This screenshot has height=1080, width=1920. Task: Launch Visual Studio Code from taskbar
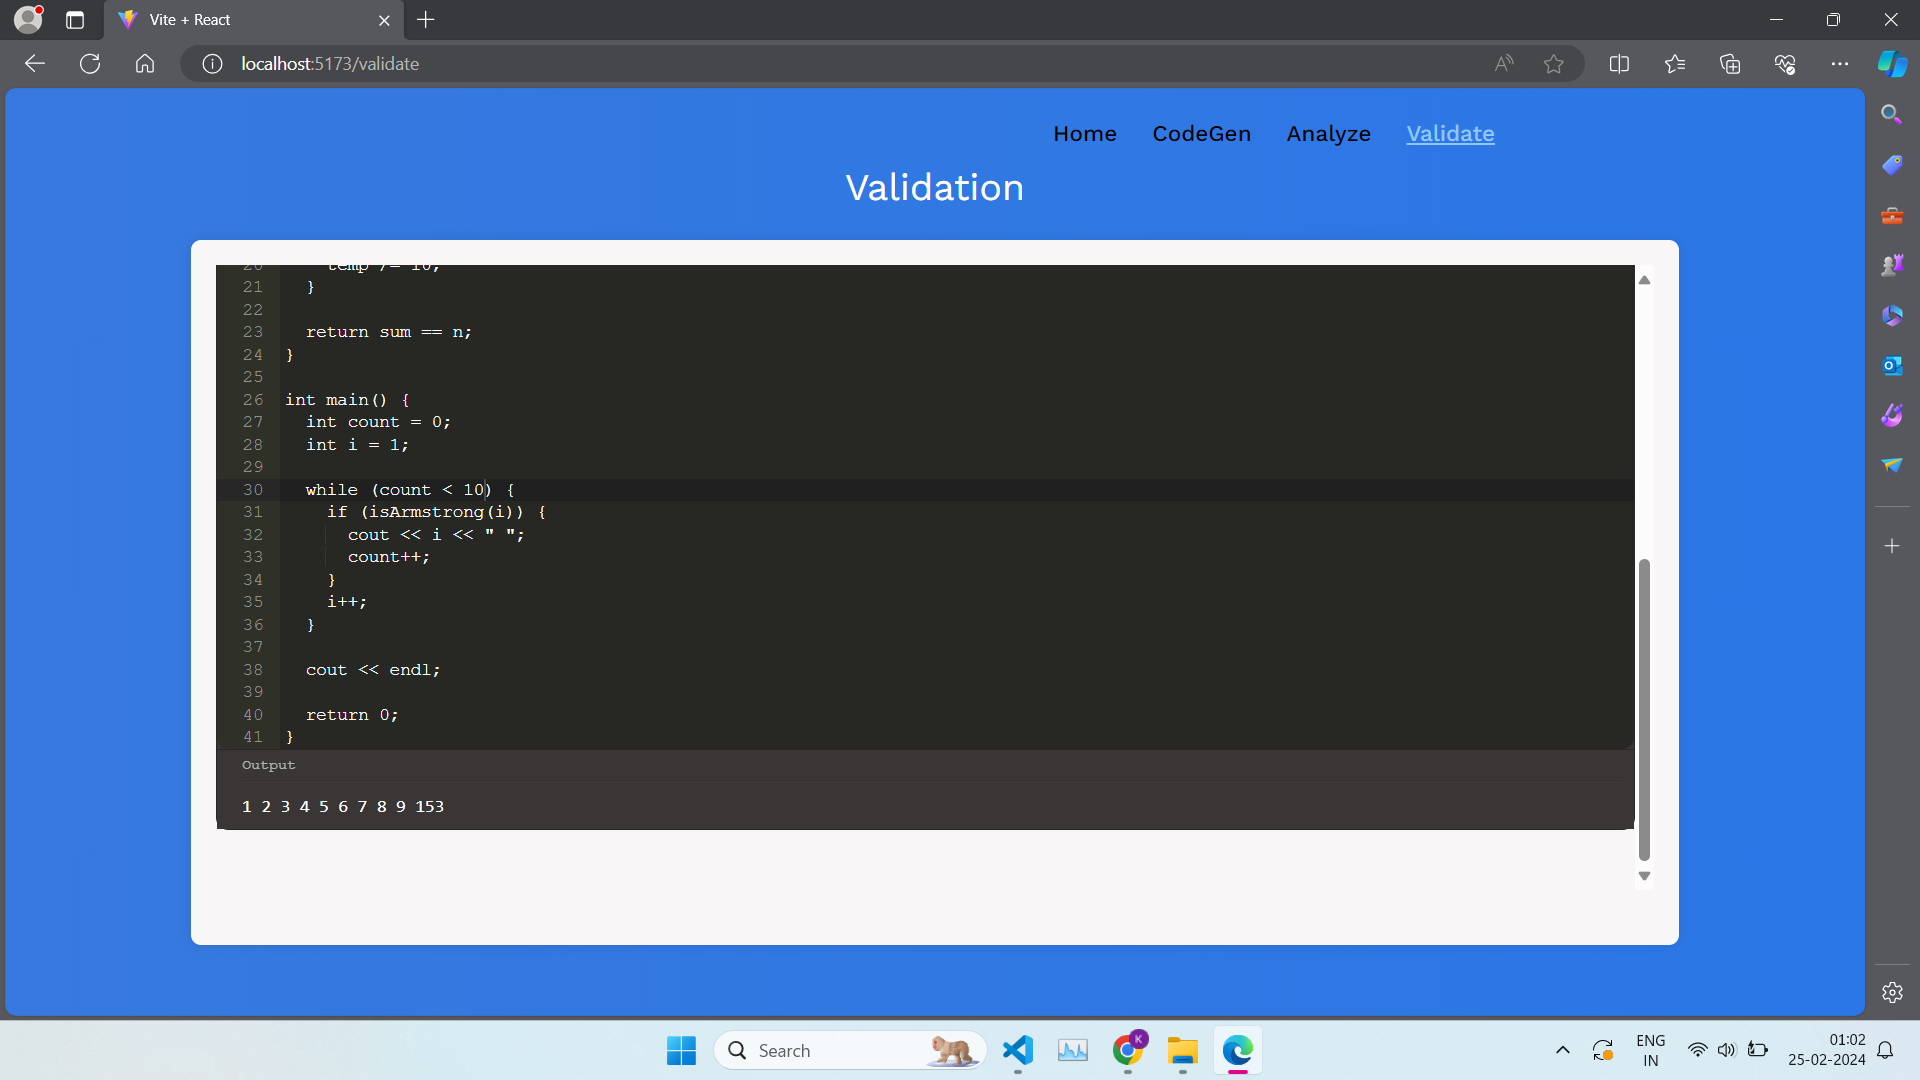point(1017,1050)
